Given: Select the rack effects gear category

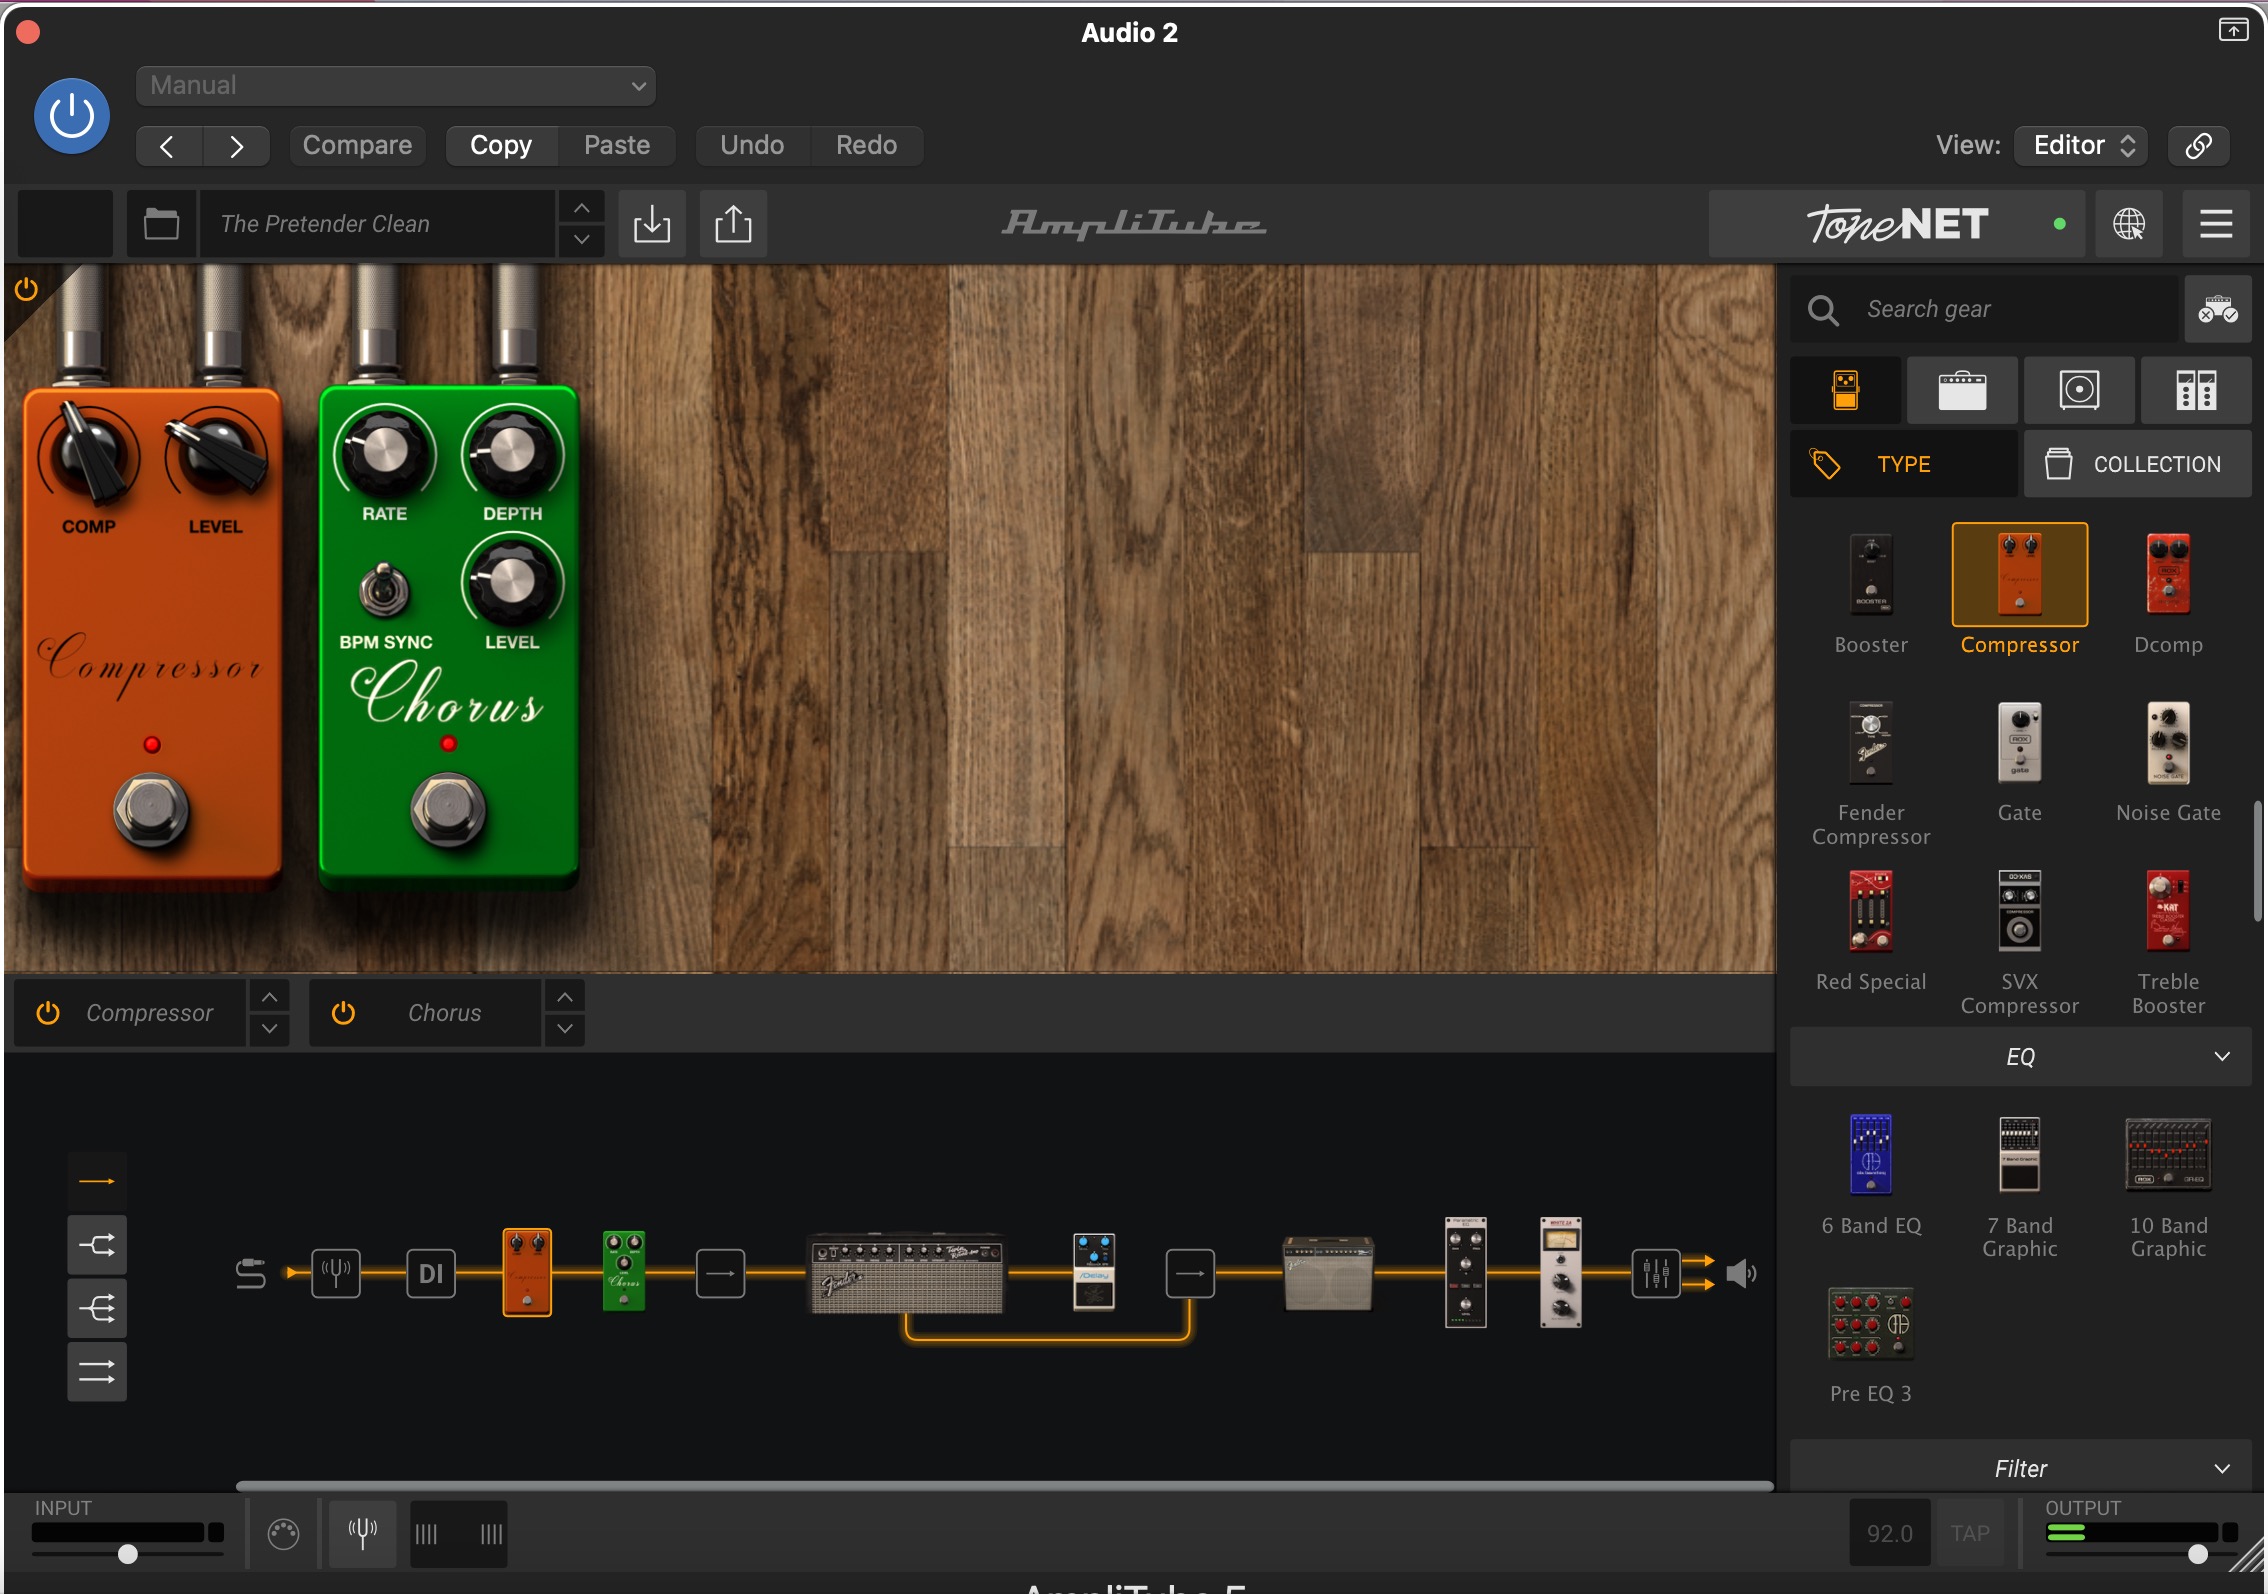Looking at the screenshot, I should pos(2196,390).
